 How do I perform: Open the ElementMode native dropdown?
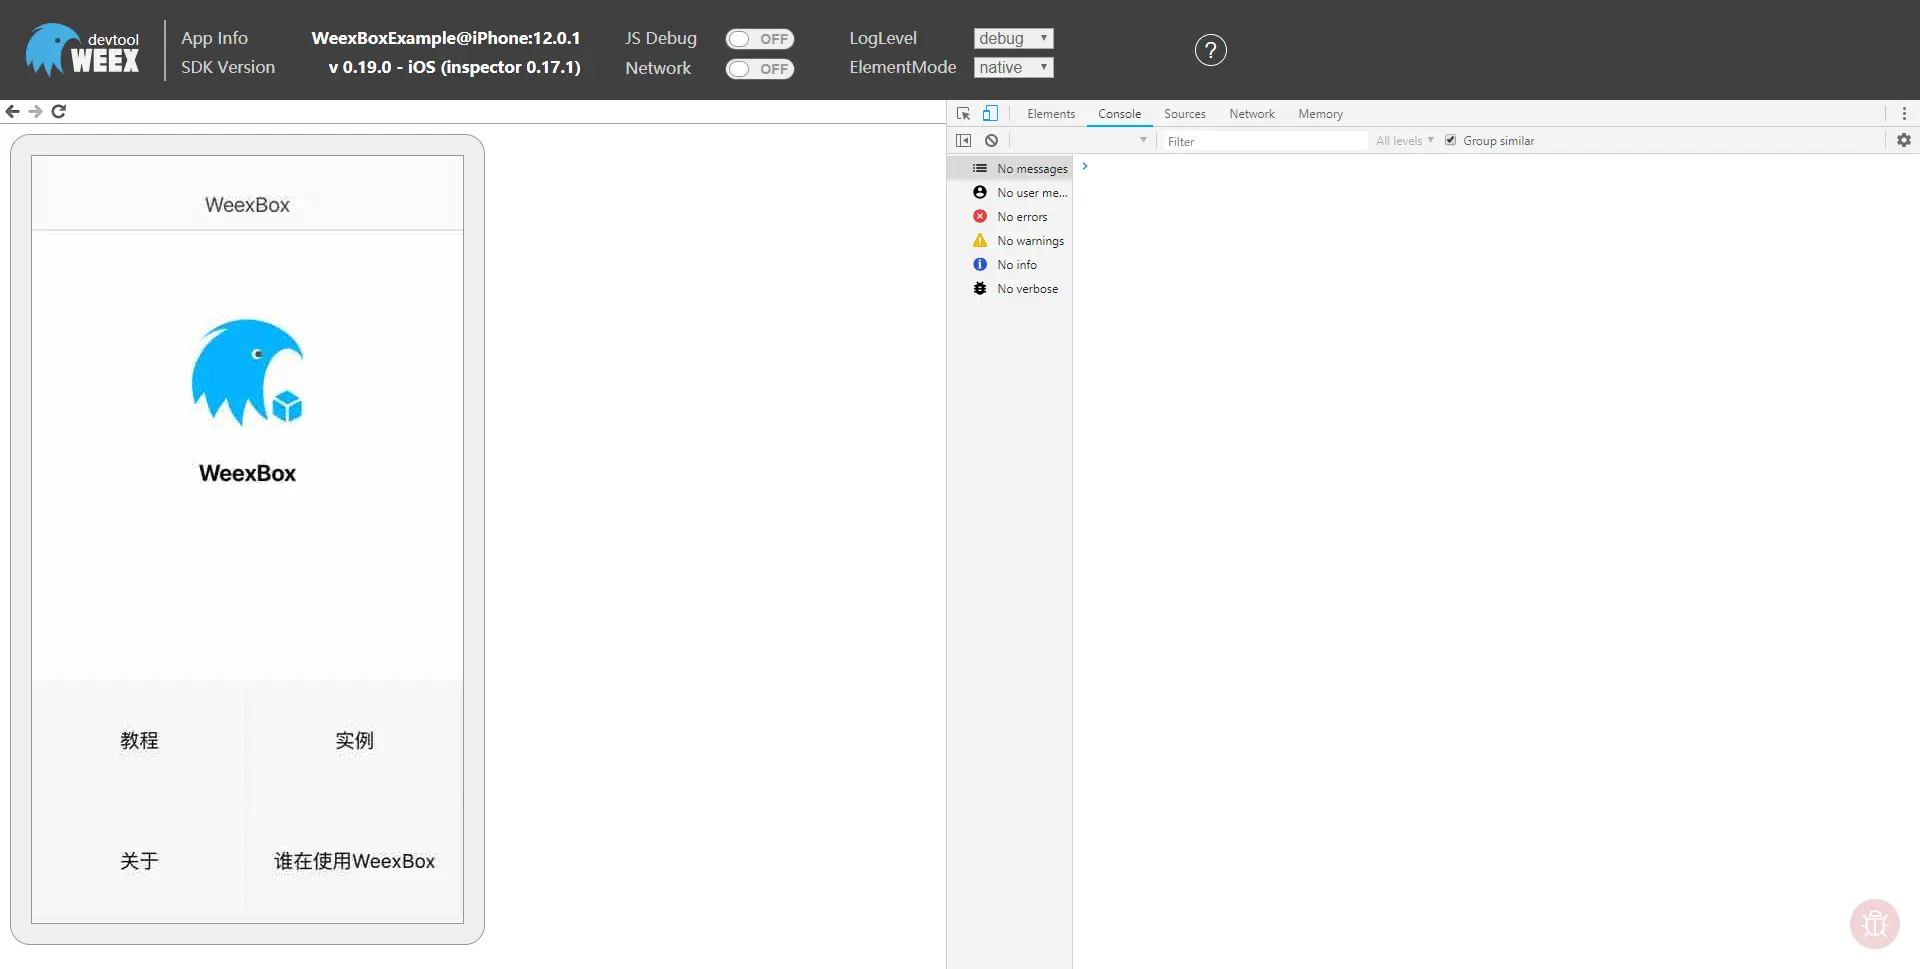click(x=1013, y=67)
